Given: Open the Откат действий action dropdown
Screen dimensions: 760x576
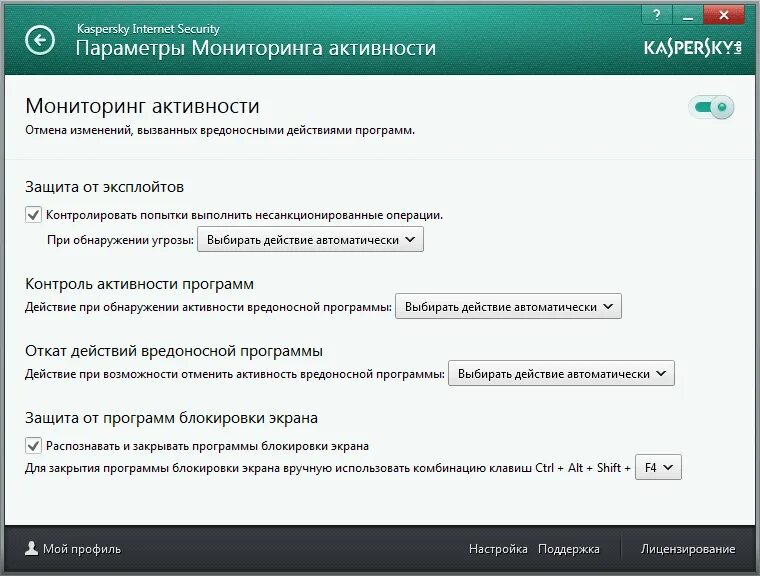Looking at the screenshot, I should [561, 373].
